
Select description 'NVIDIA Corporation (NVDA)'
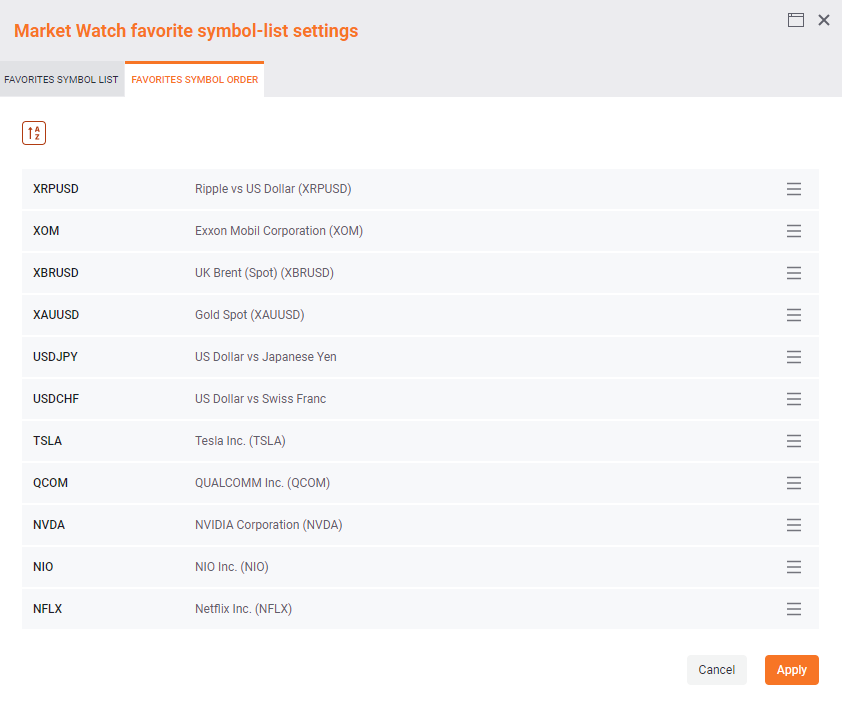(268, 525)
